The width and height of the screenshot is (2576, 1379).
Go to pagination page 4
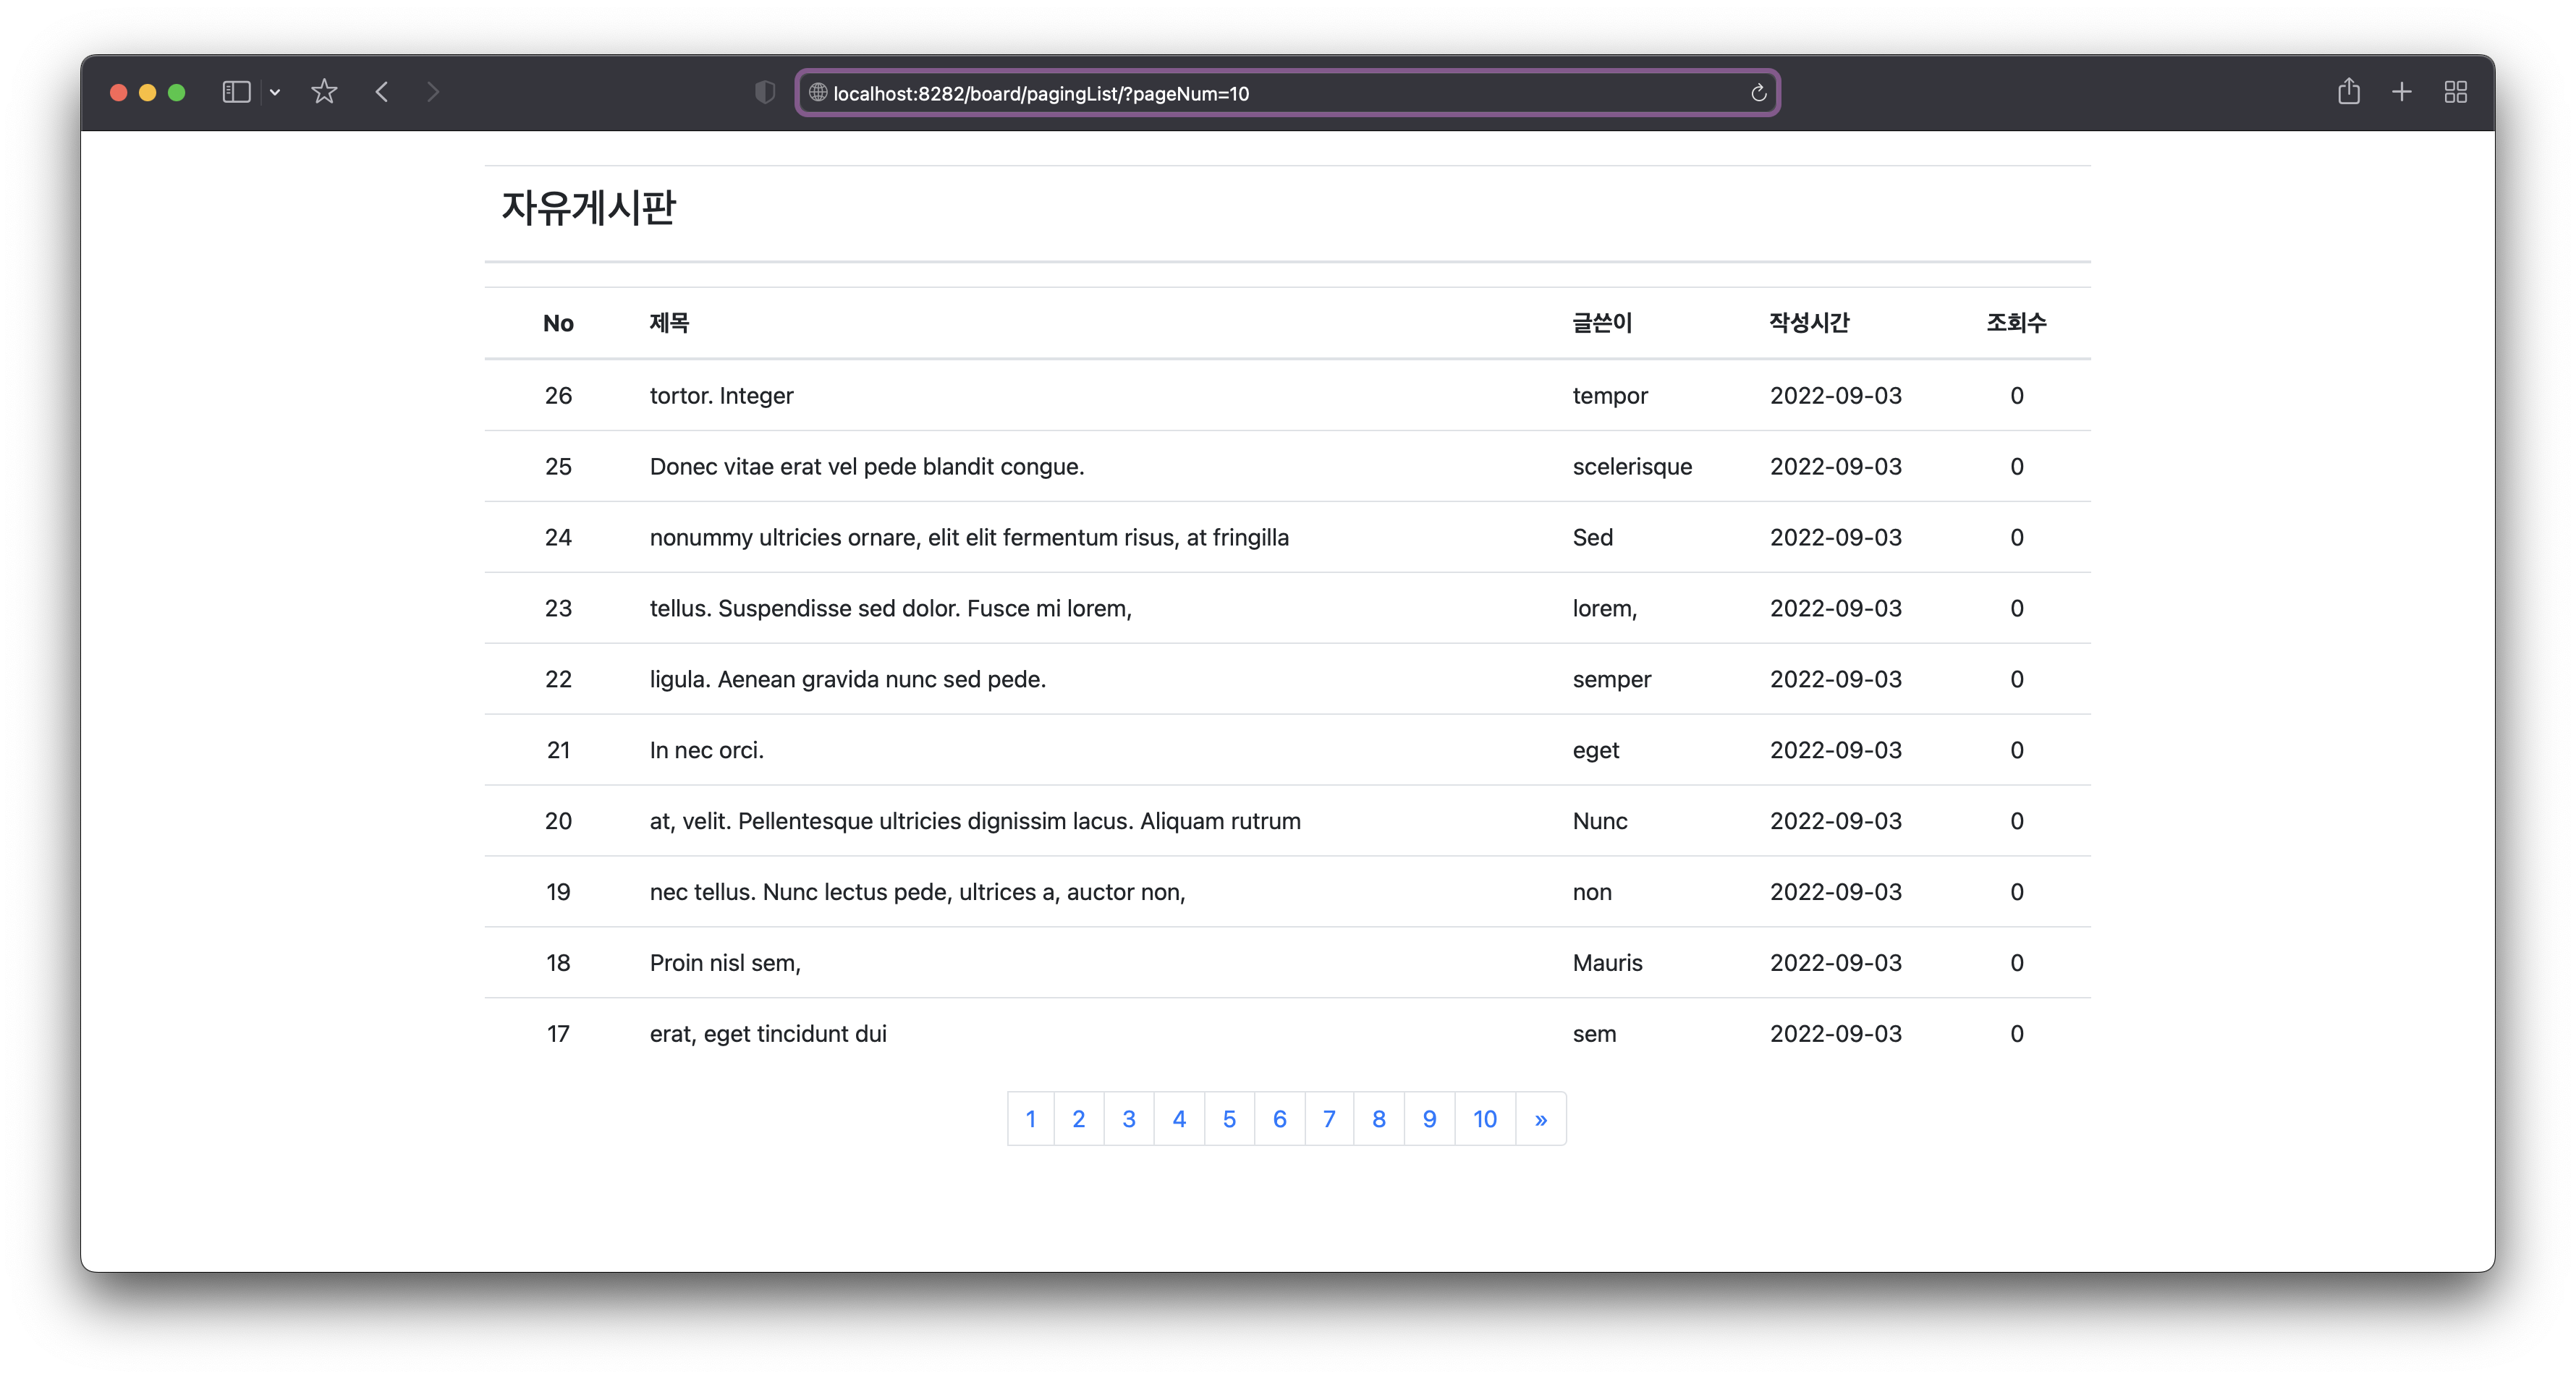1180,1119
